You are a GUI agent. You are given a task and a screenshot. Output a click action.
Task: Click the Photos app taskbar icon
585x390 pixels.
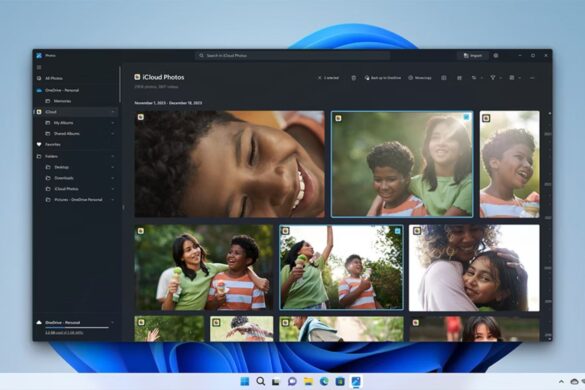tap(356, 381)
